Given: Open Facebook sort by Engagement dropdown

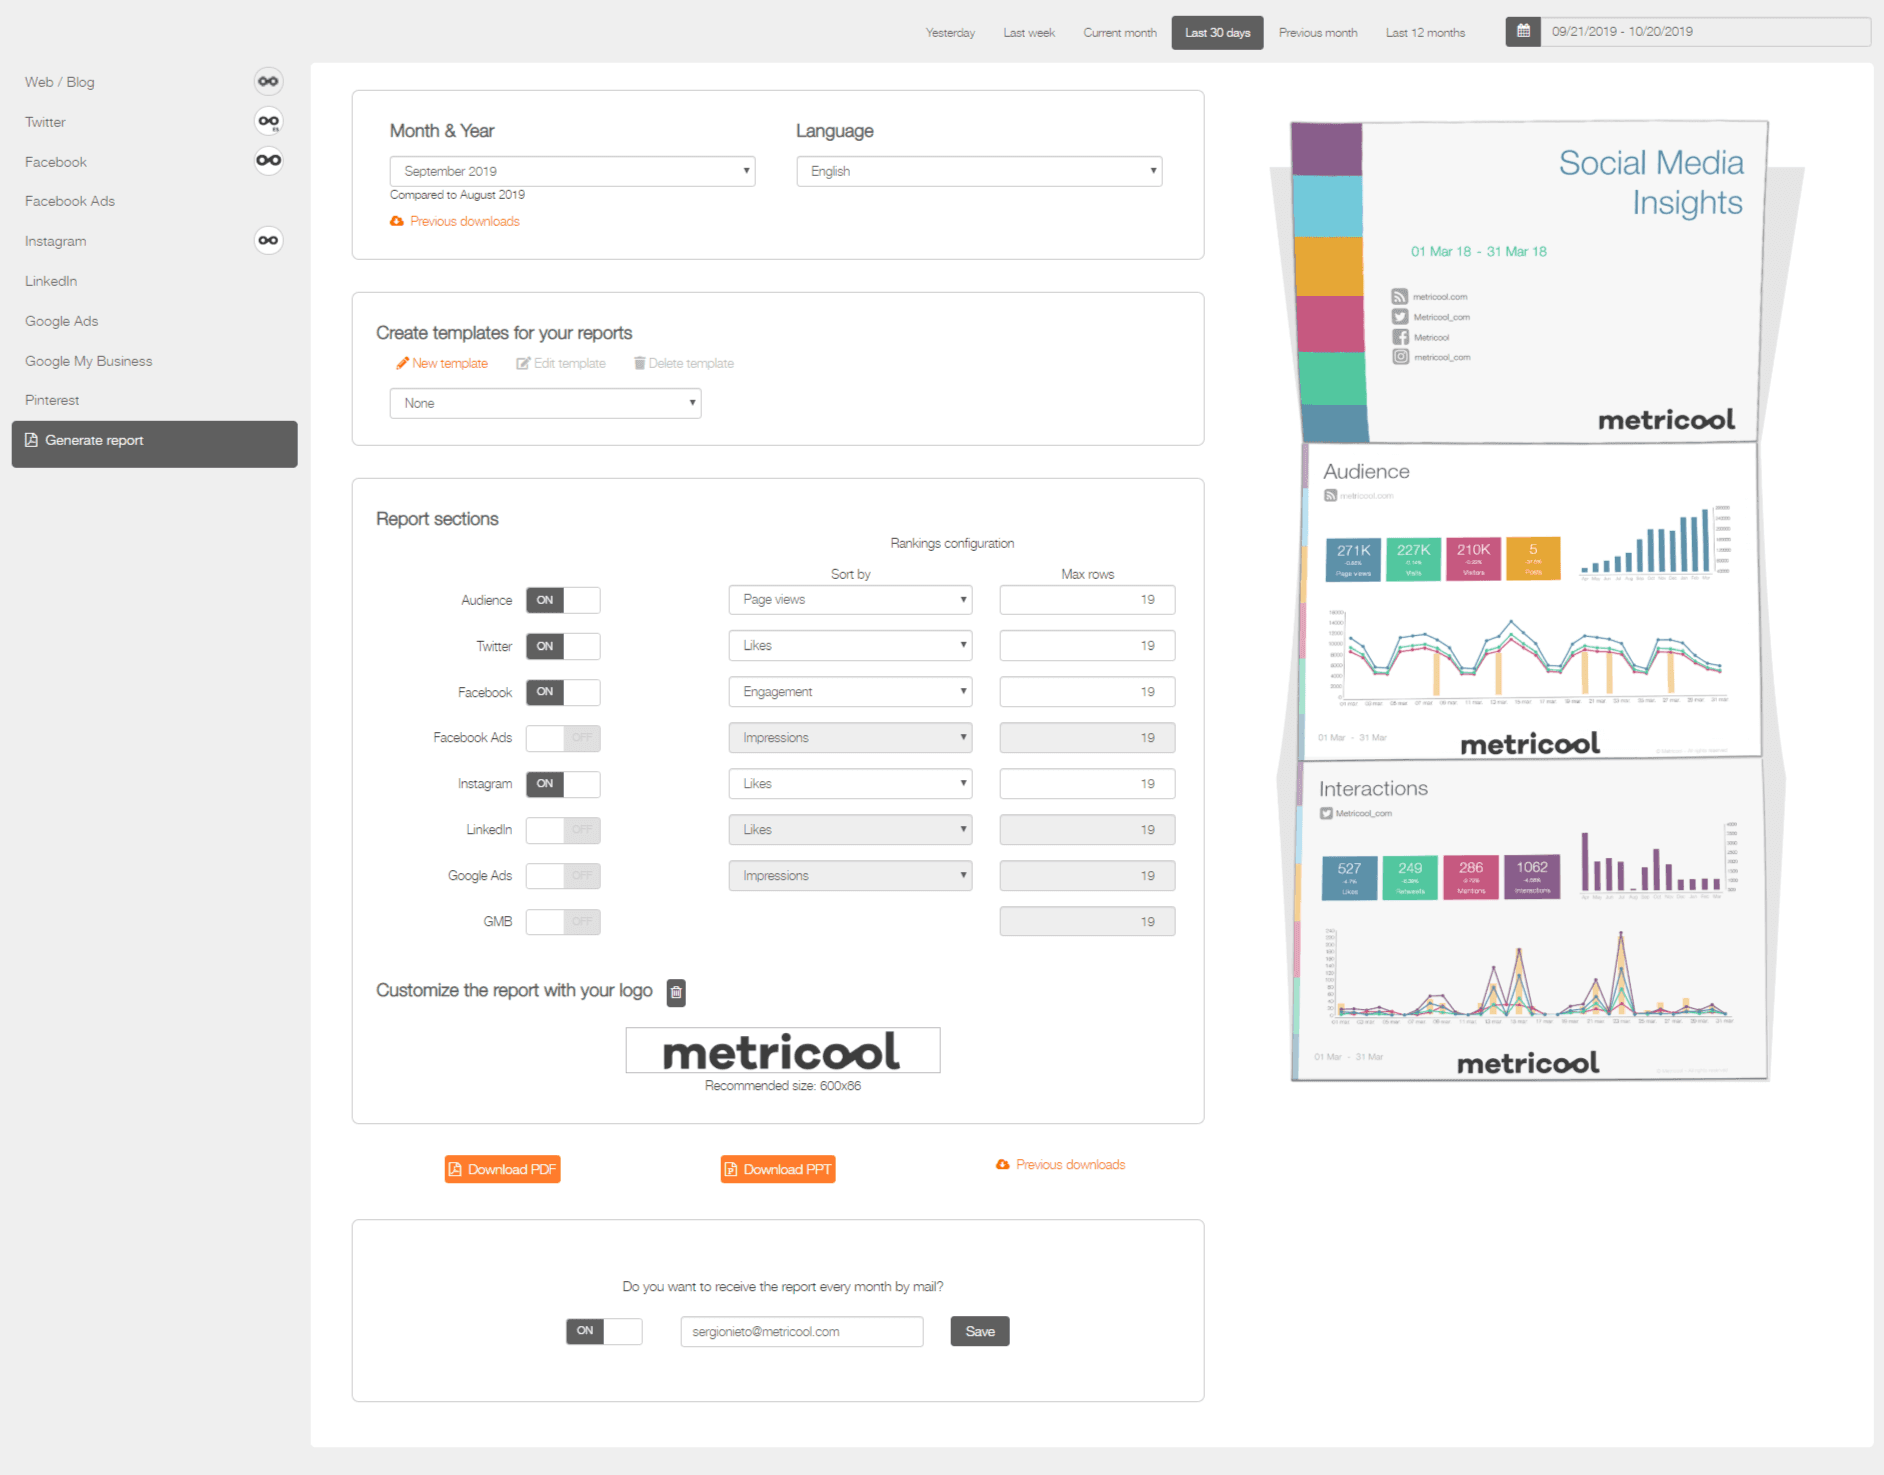Looking at the screenshot, I should click(850, 692).
